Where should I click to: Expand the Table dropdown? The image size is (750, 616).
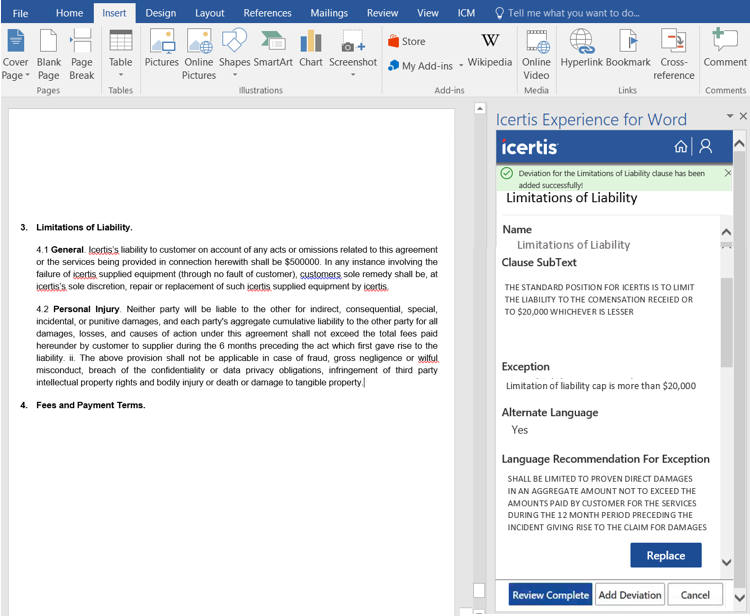pyautogui.click(x=120, y=74)
